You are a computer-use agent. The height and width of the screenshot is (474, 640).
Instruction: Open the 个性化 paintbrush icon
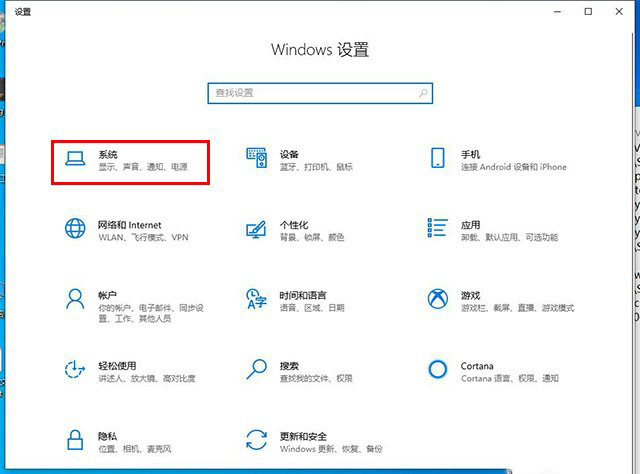(256, 229)
